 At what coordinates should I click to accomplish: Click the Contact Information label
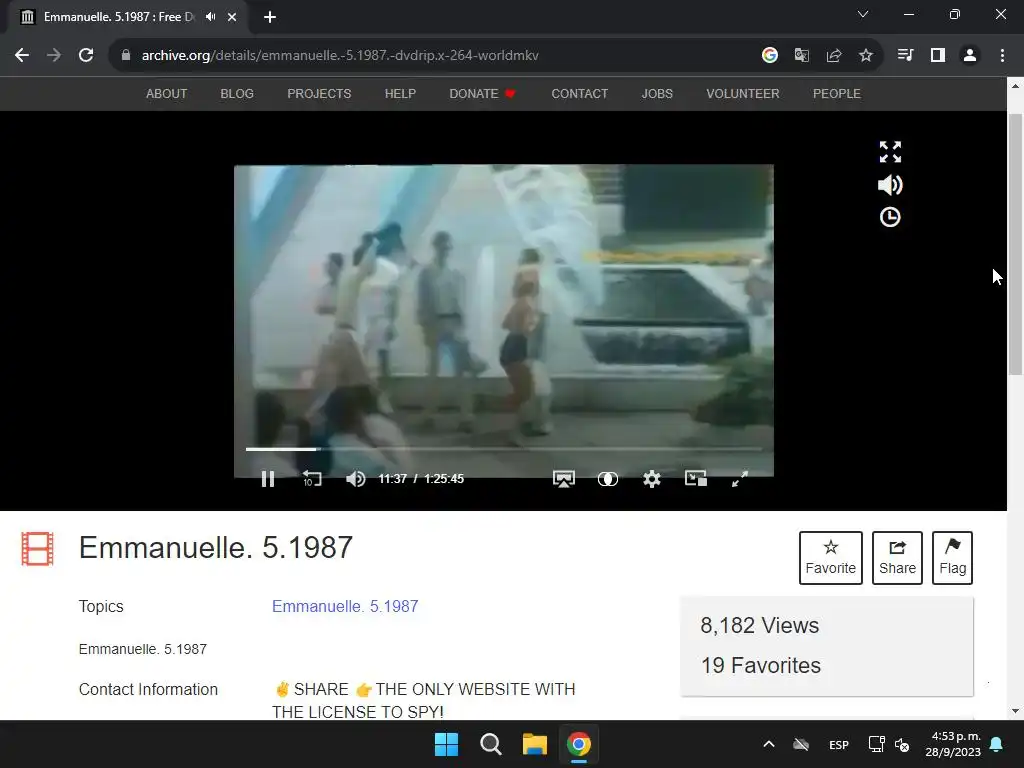point(148,690)
